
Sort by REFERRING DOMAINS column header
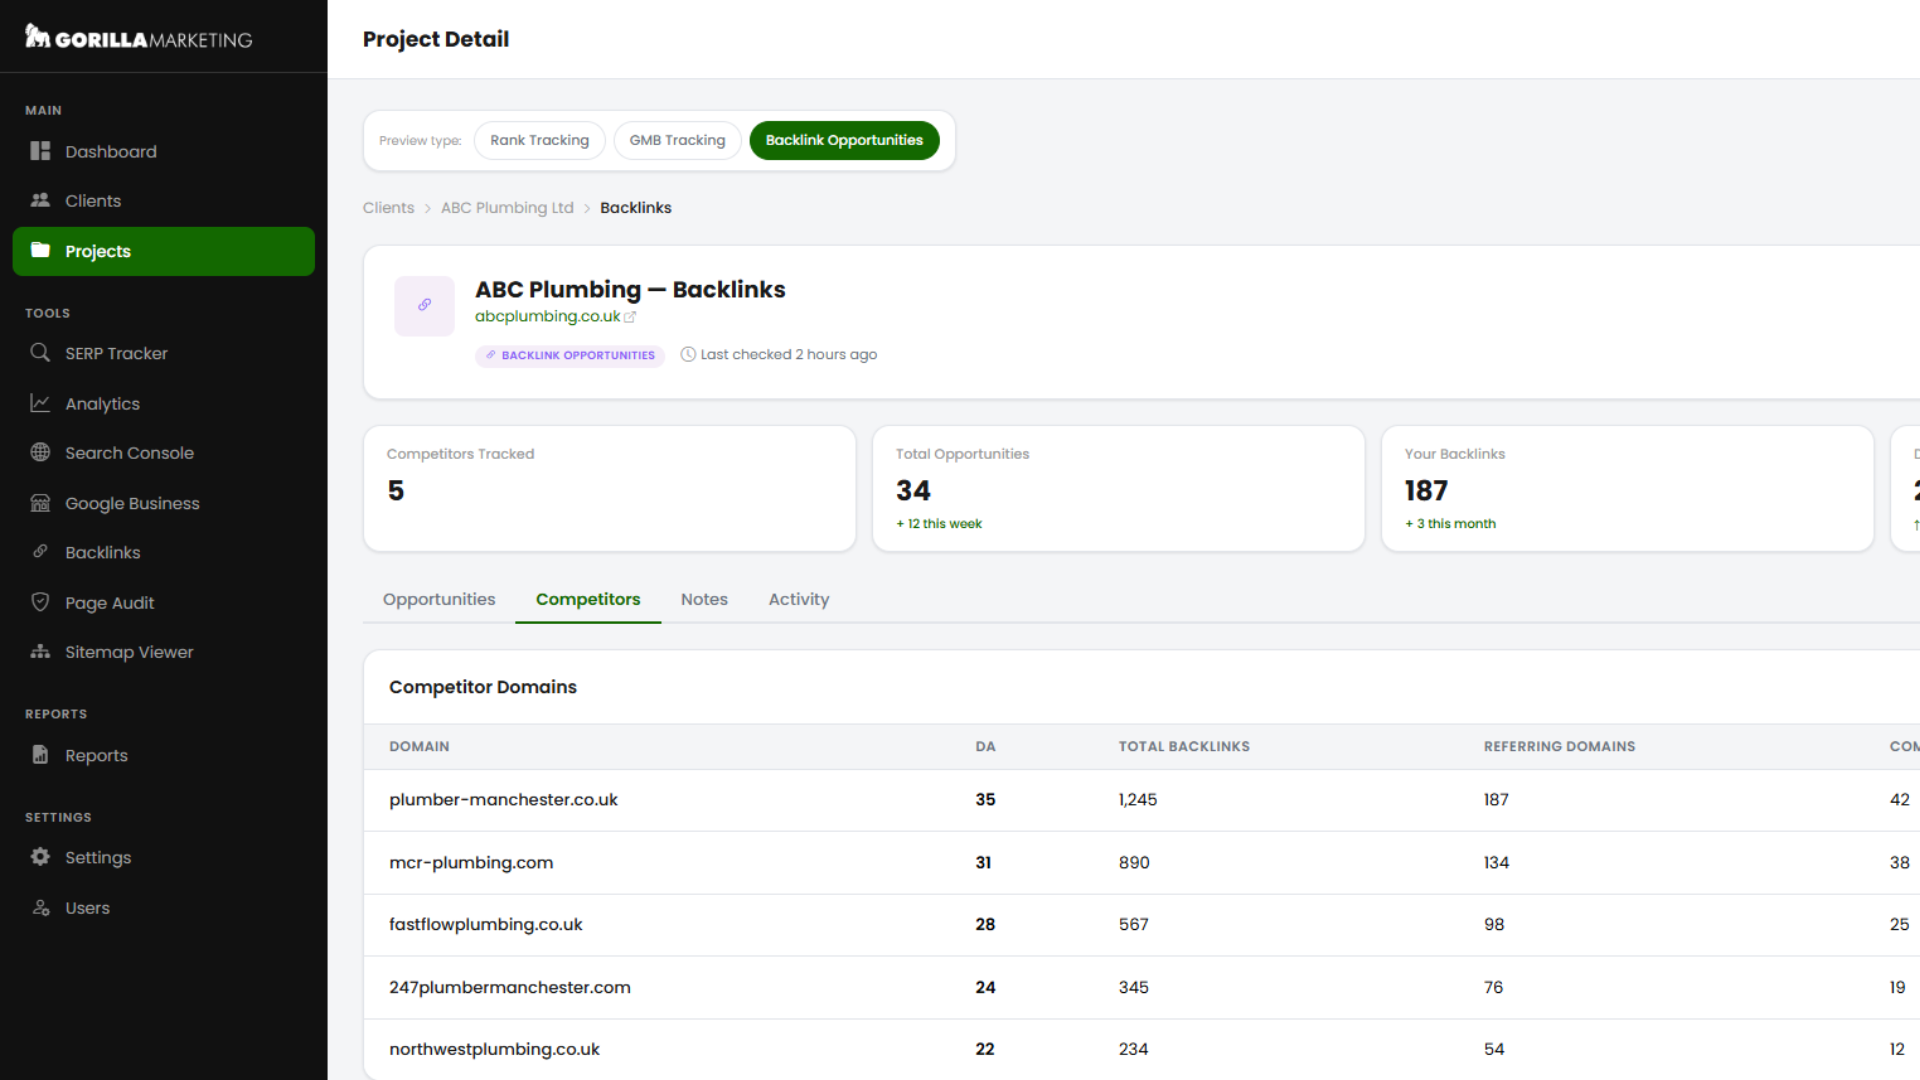click(1559, 746)
